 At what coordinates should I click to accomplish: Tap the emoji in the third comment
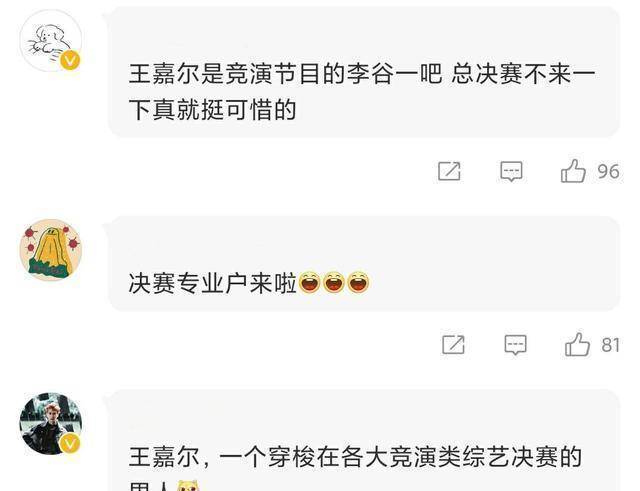188,486
